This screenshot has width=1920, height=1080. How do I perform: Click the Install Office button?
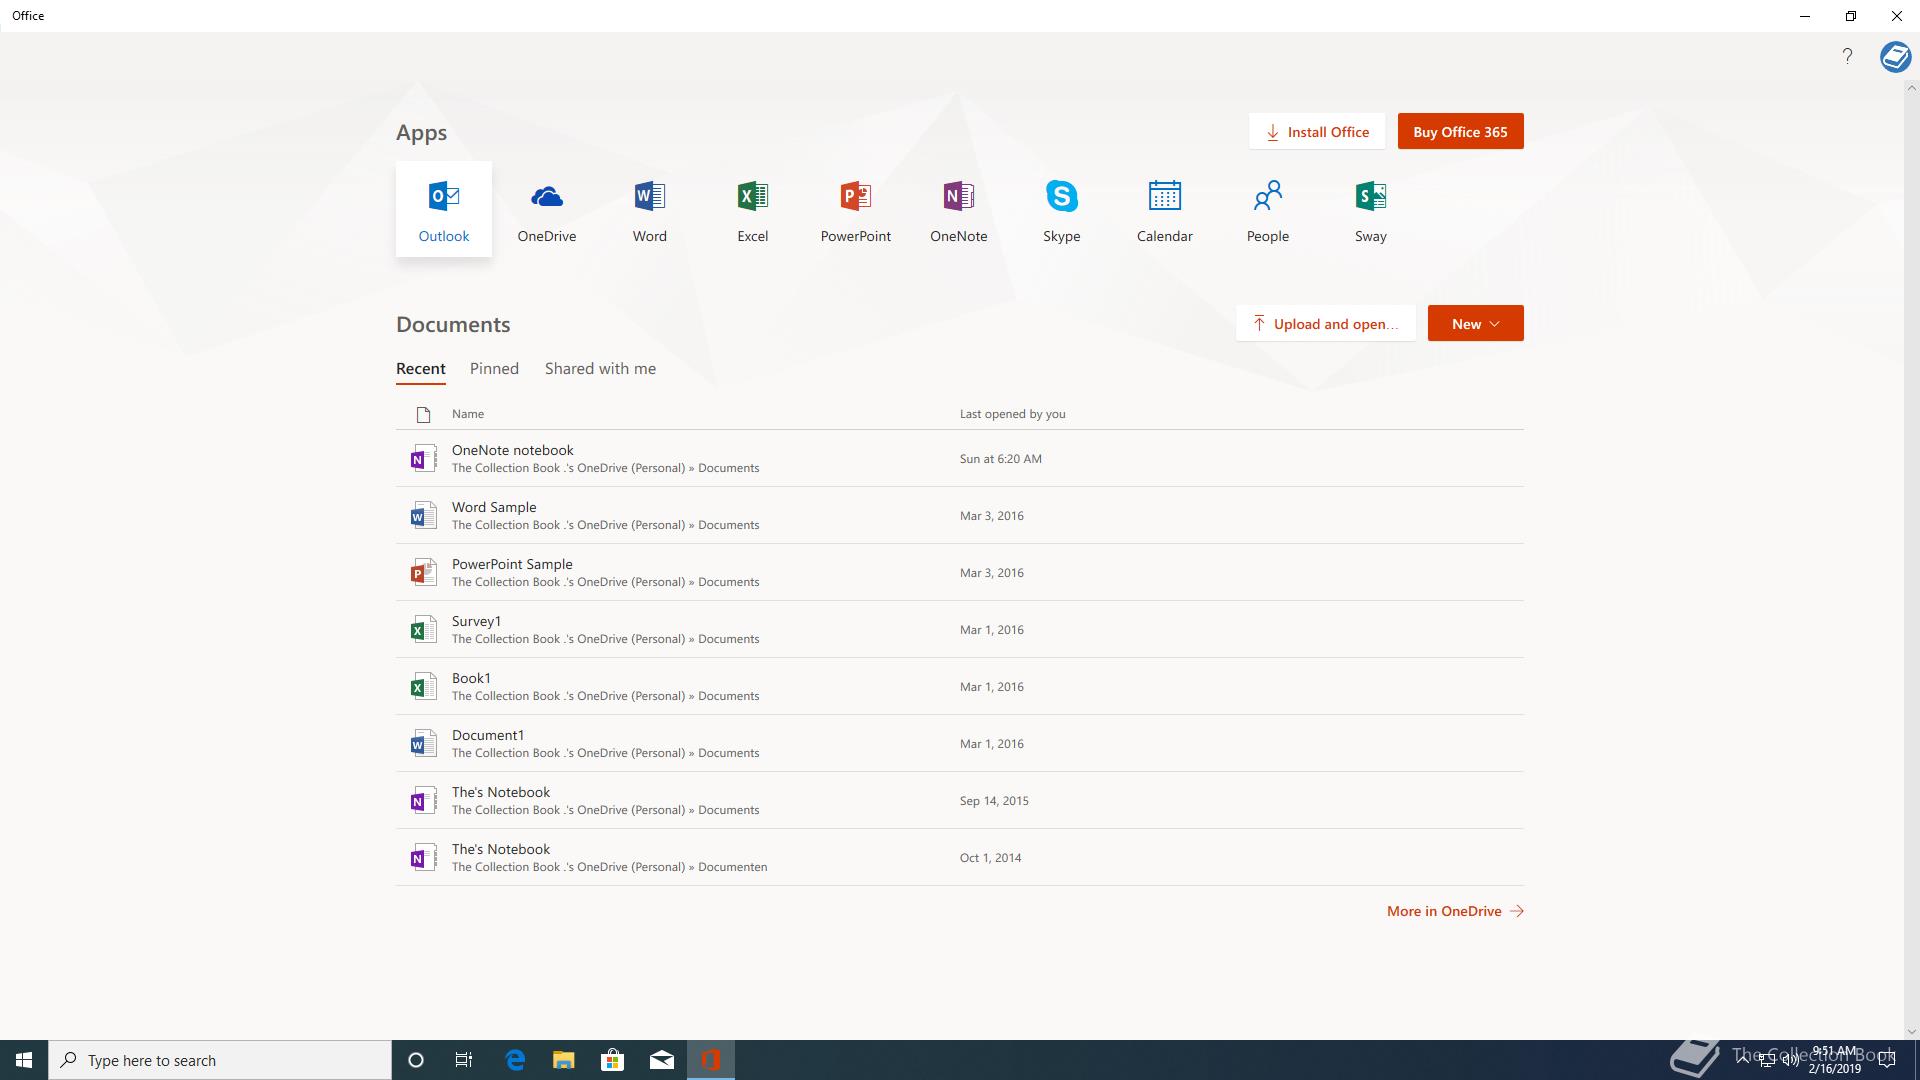(1317, 131)
